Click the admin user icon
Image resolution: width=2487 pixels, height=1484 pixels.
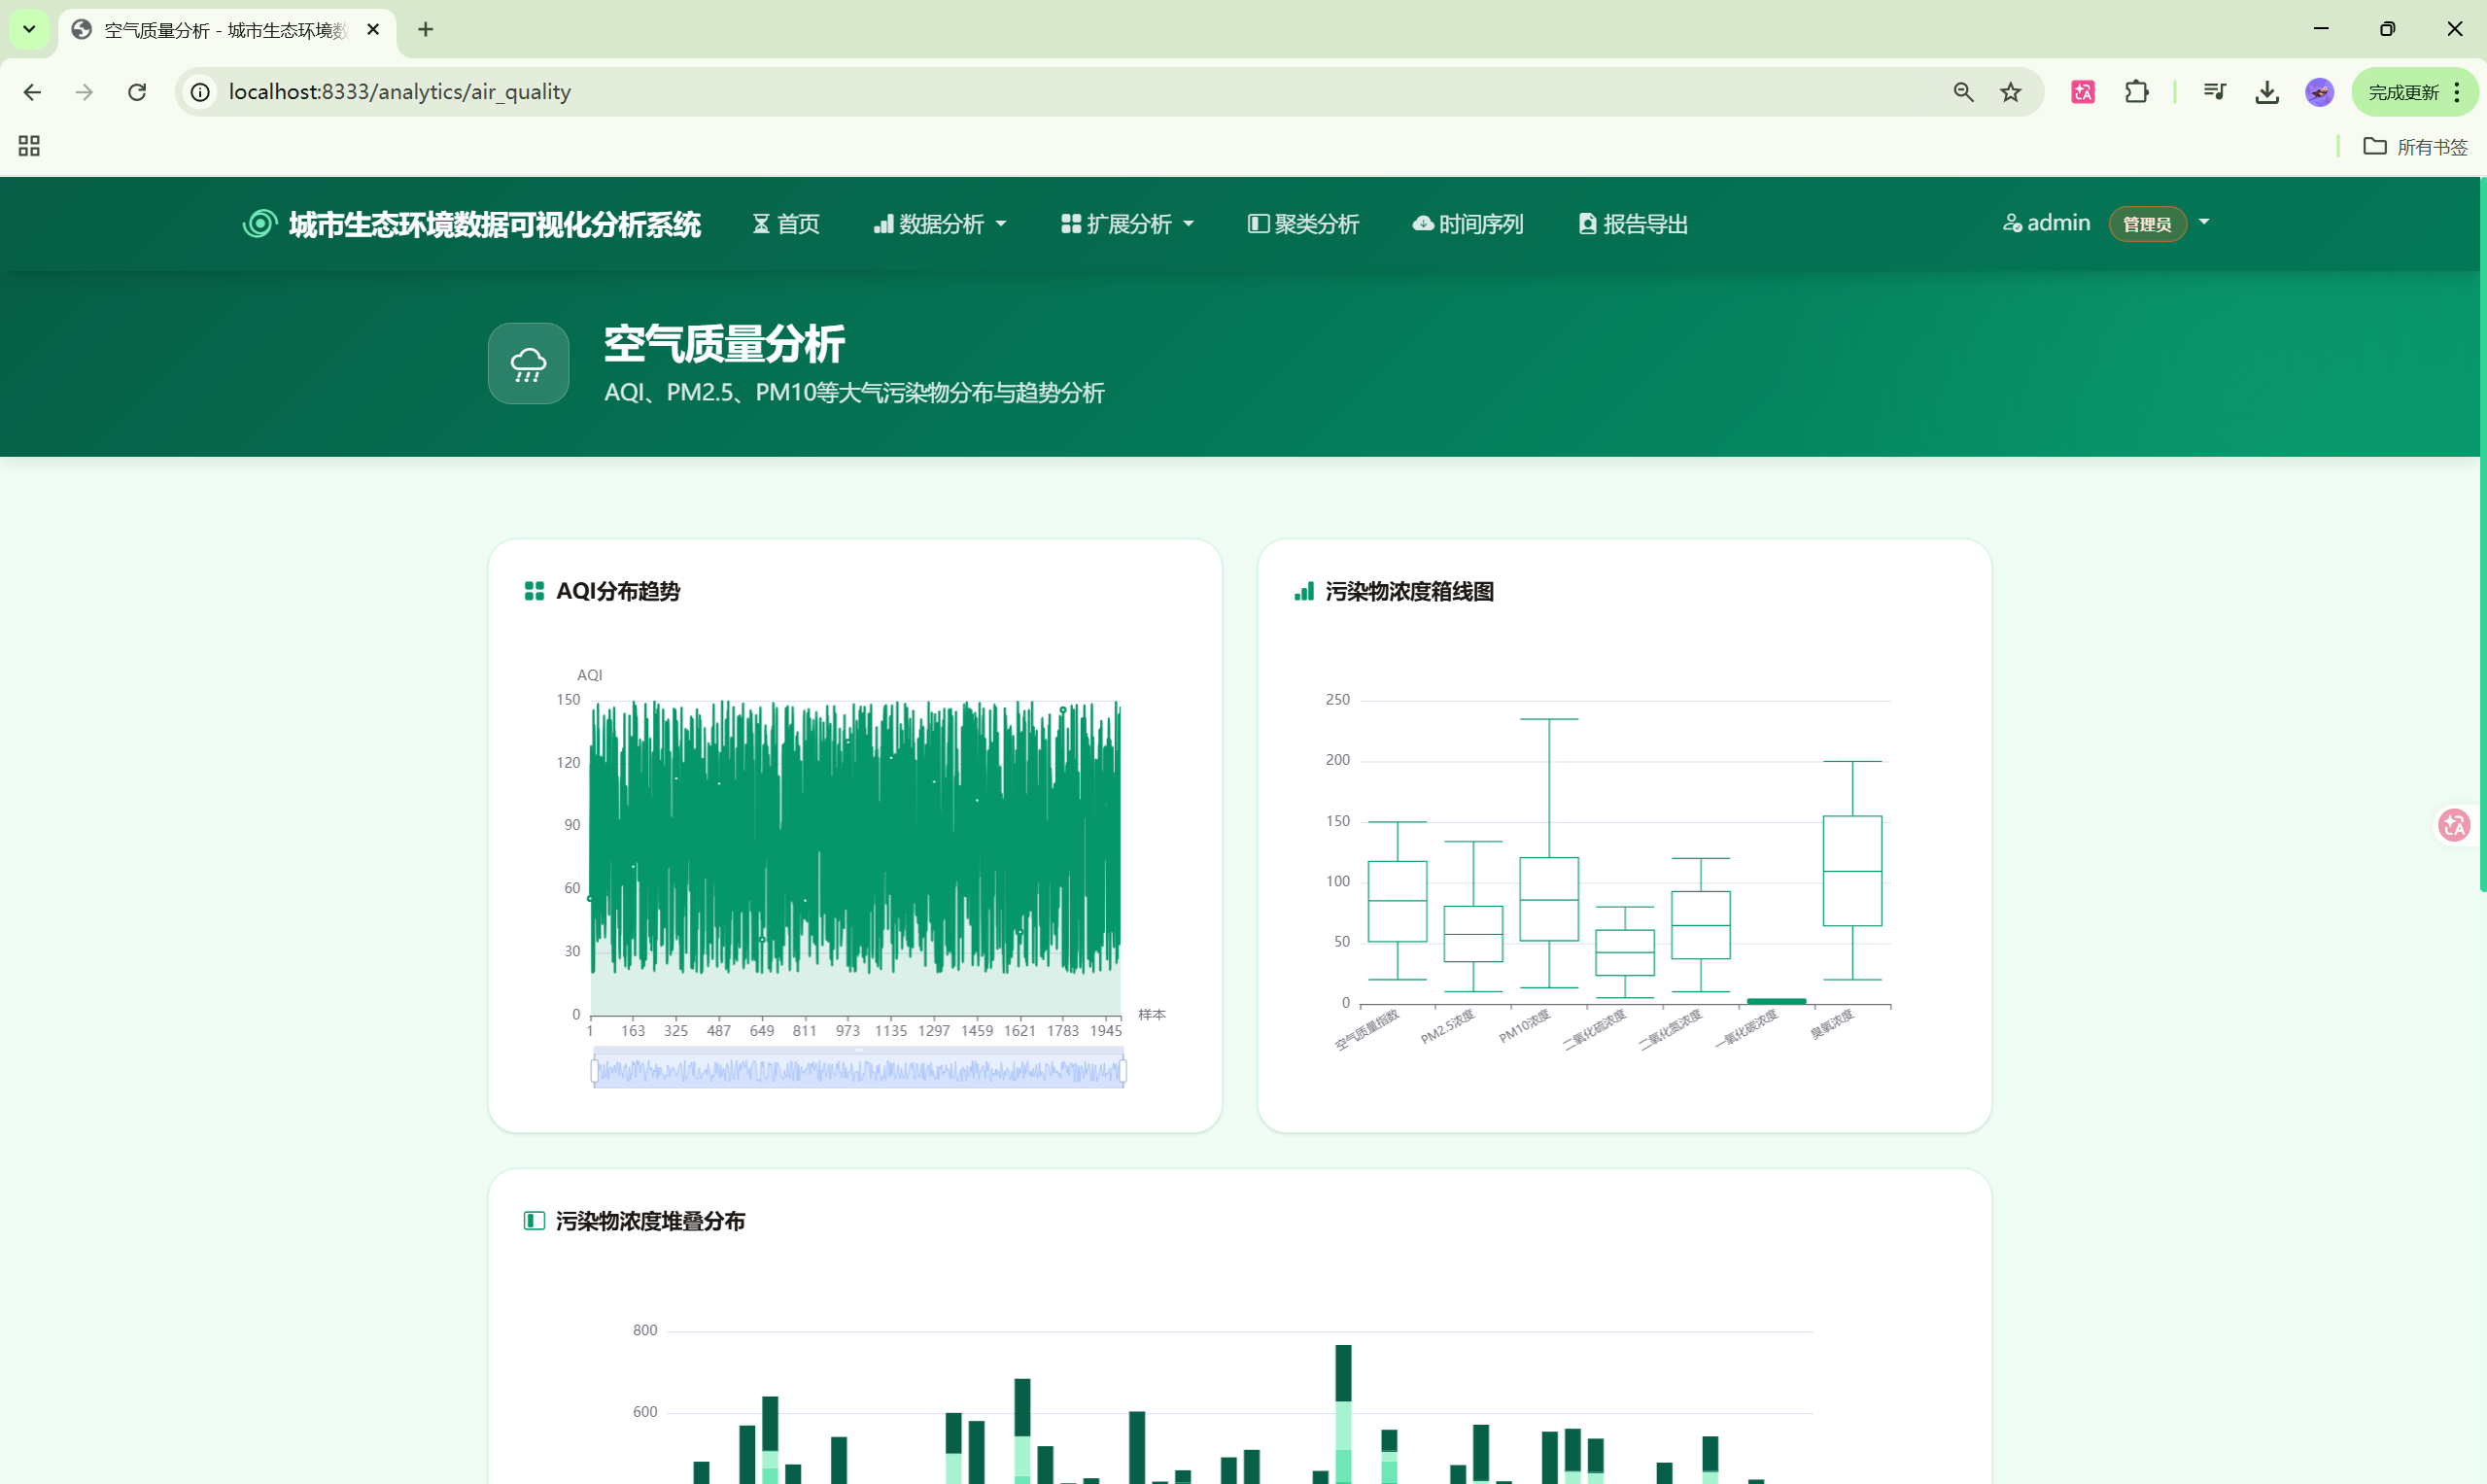pyautogui.click(x=2012, y=223)
